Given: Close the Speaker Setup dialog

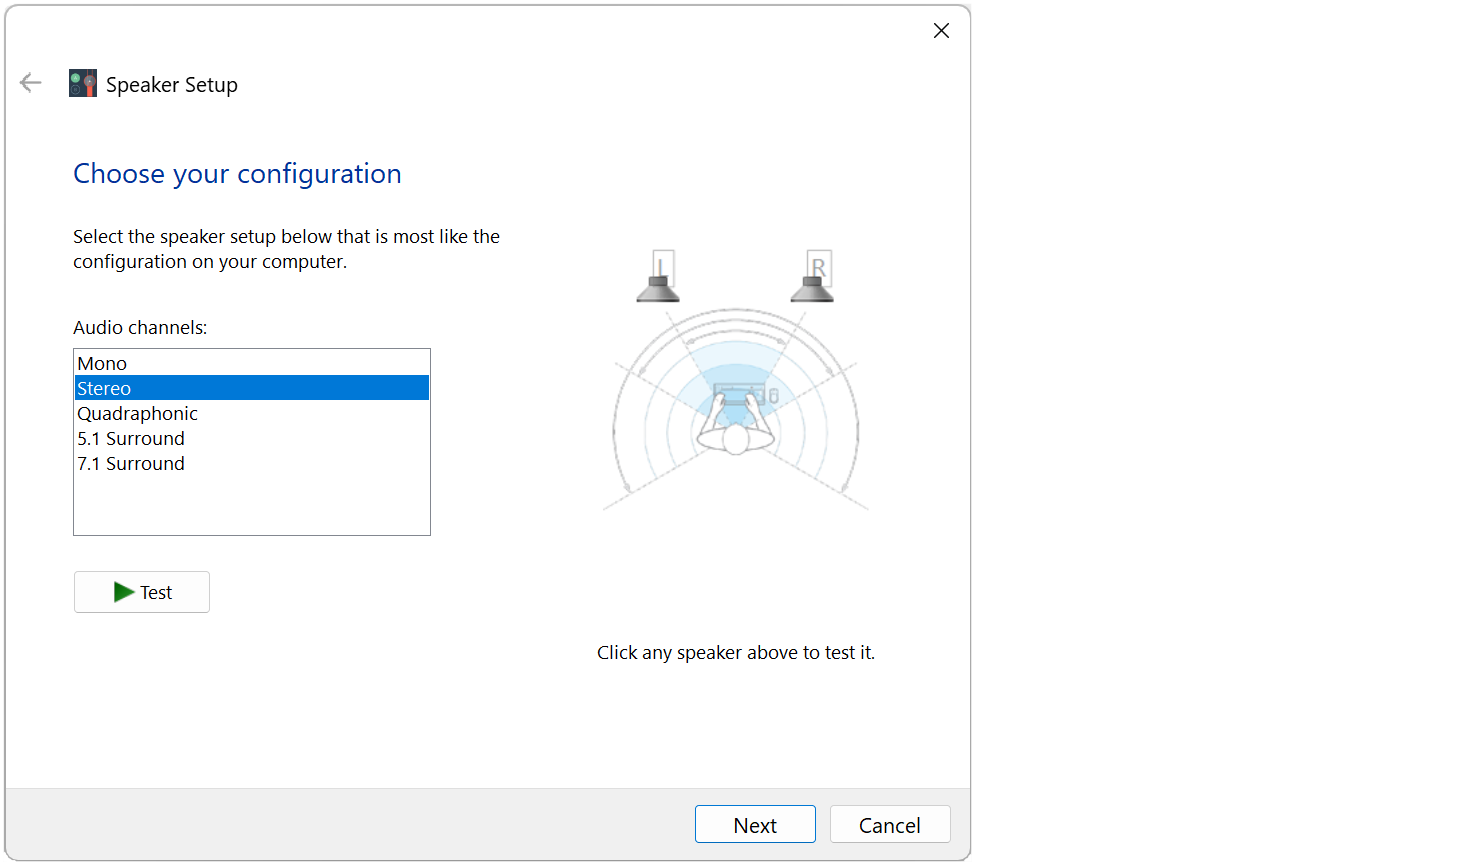Looking at the screenshot, I should pyautogui.click(x=941, y=31).
